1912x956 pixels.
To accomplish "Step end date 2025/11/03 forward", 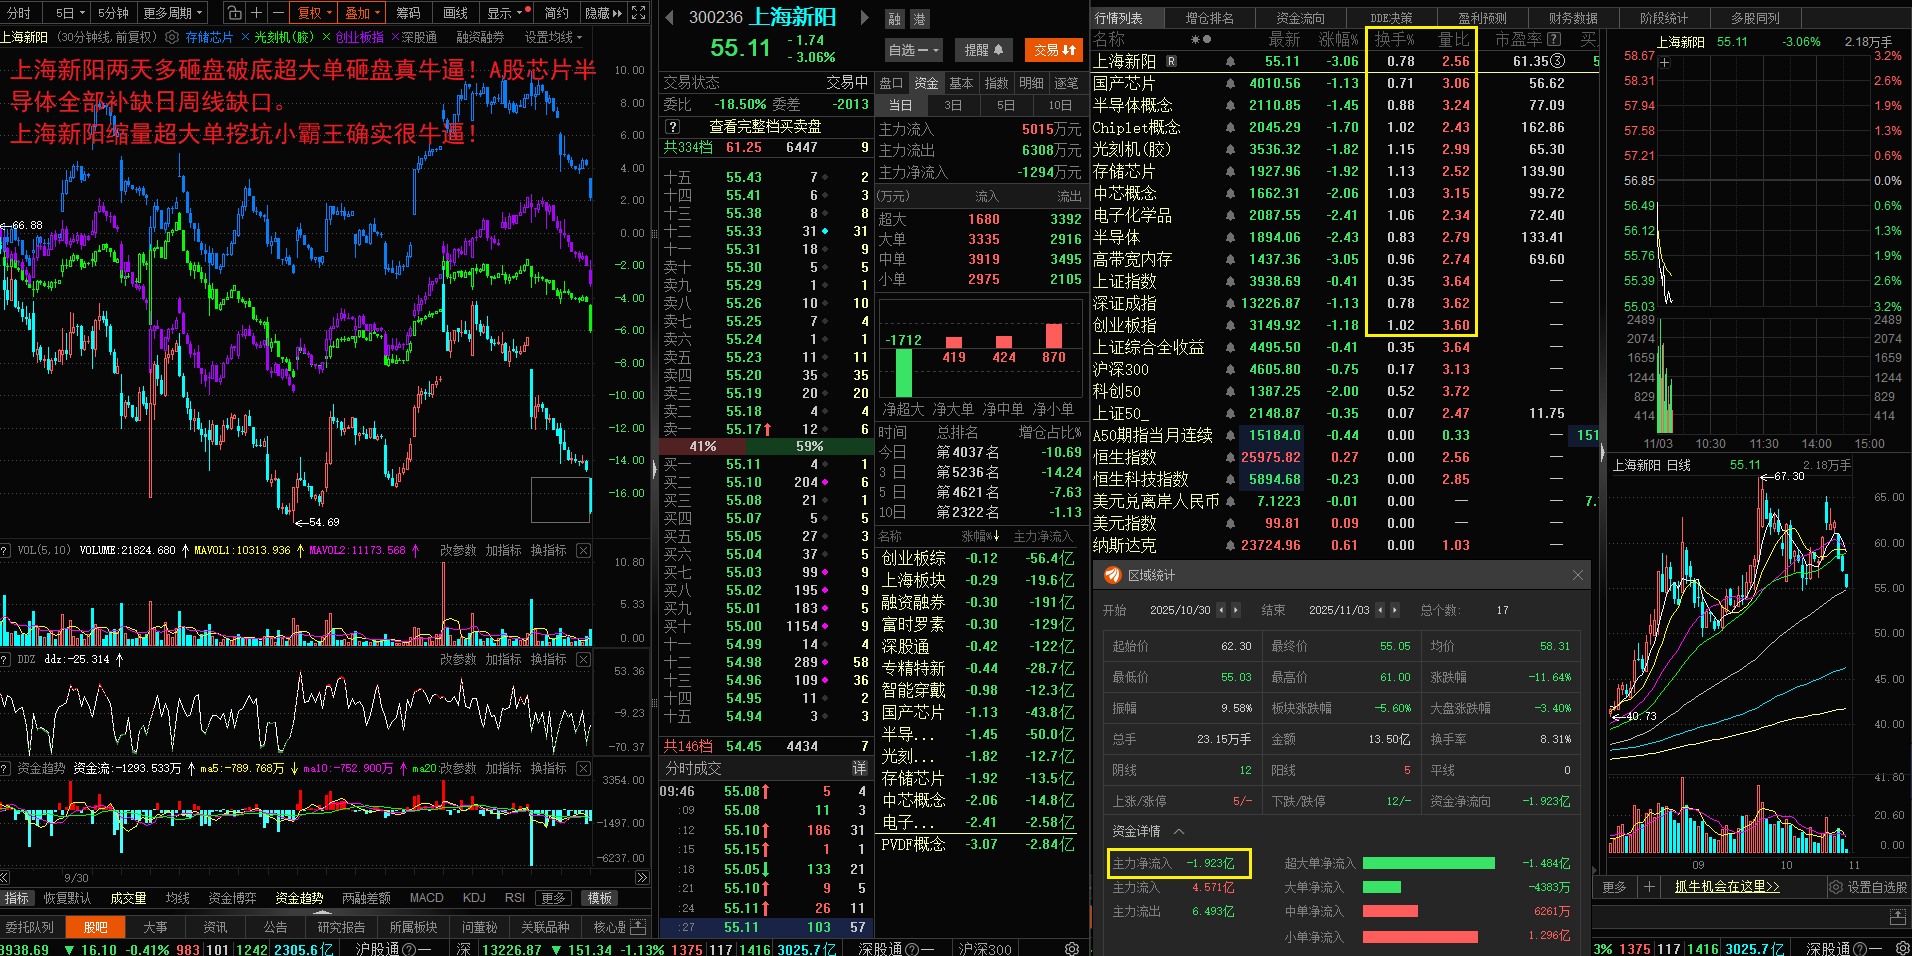I will coord(1394,610).
